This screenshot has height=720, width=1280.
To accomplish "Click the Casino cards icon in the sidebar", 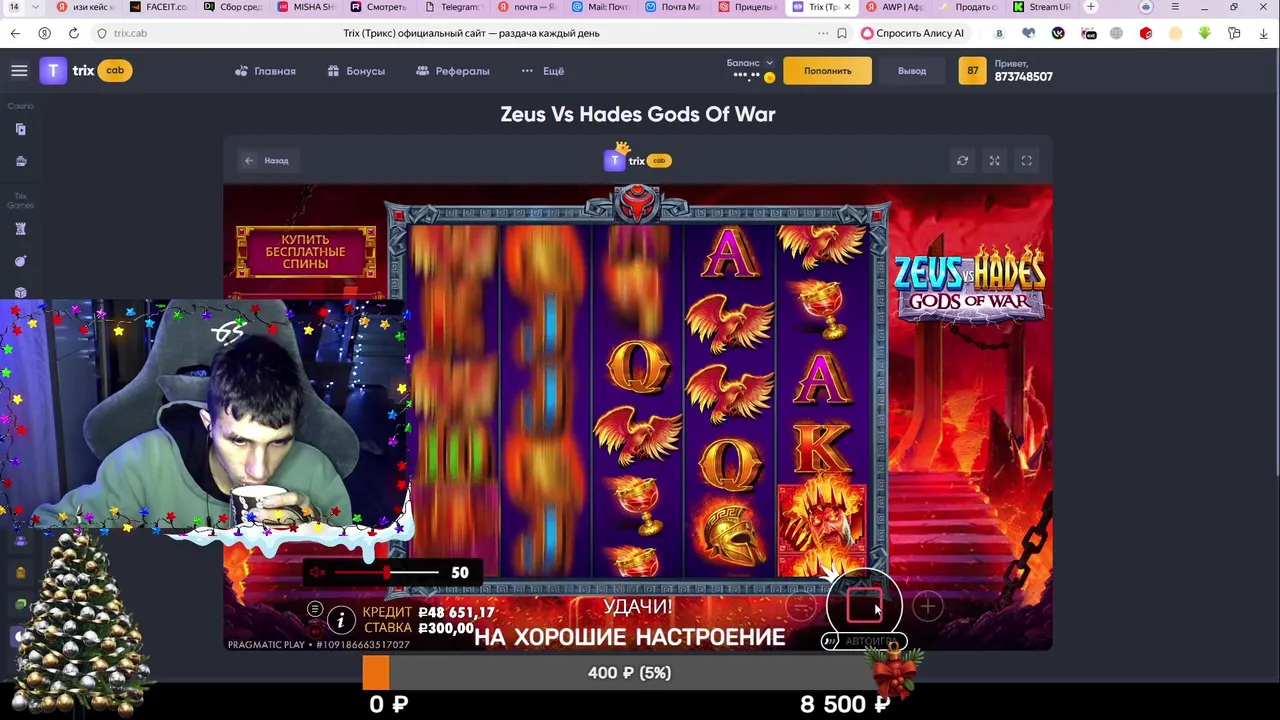I will [x=20, y=129].
